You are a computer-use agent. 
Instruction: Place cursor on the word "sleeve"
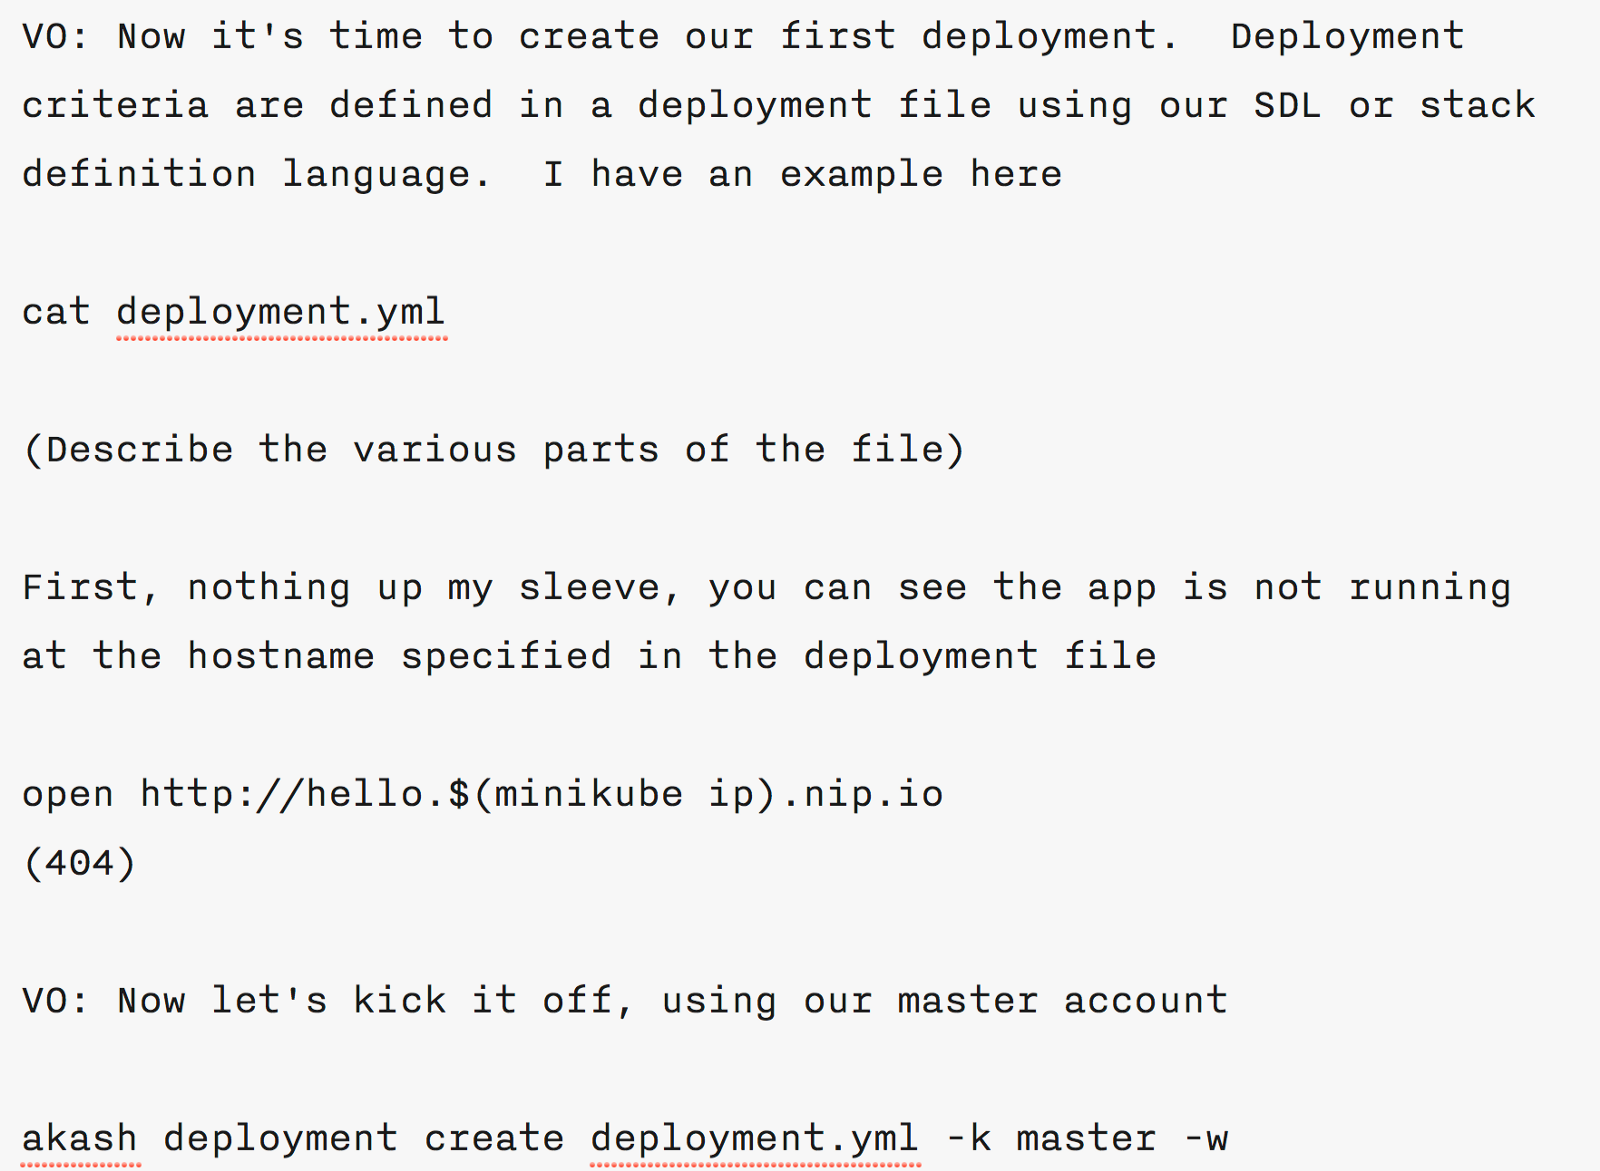[x=598, y=587]
